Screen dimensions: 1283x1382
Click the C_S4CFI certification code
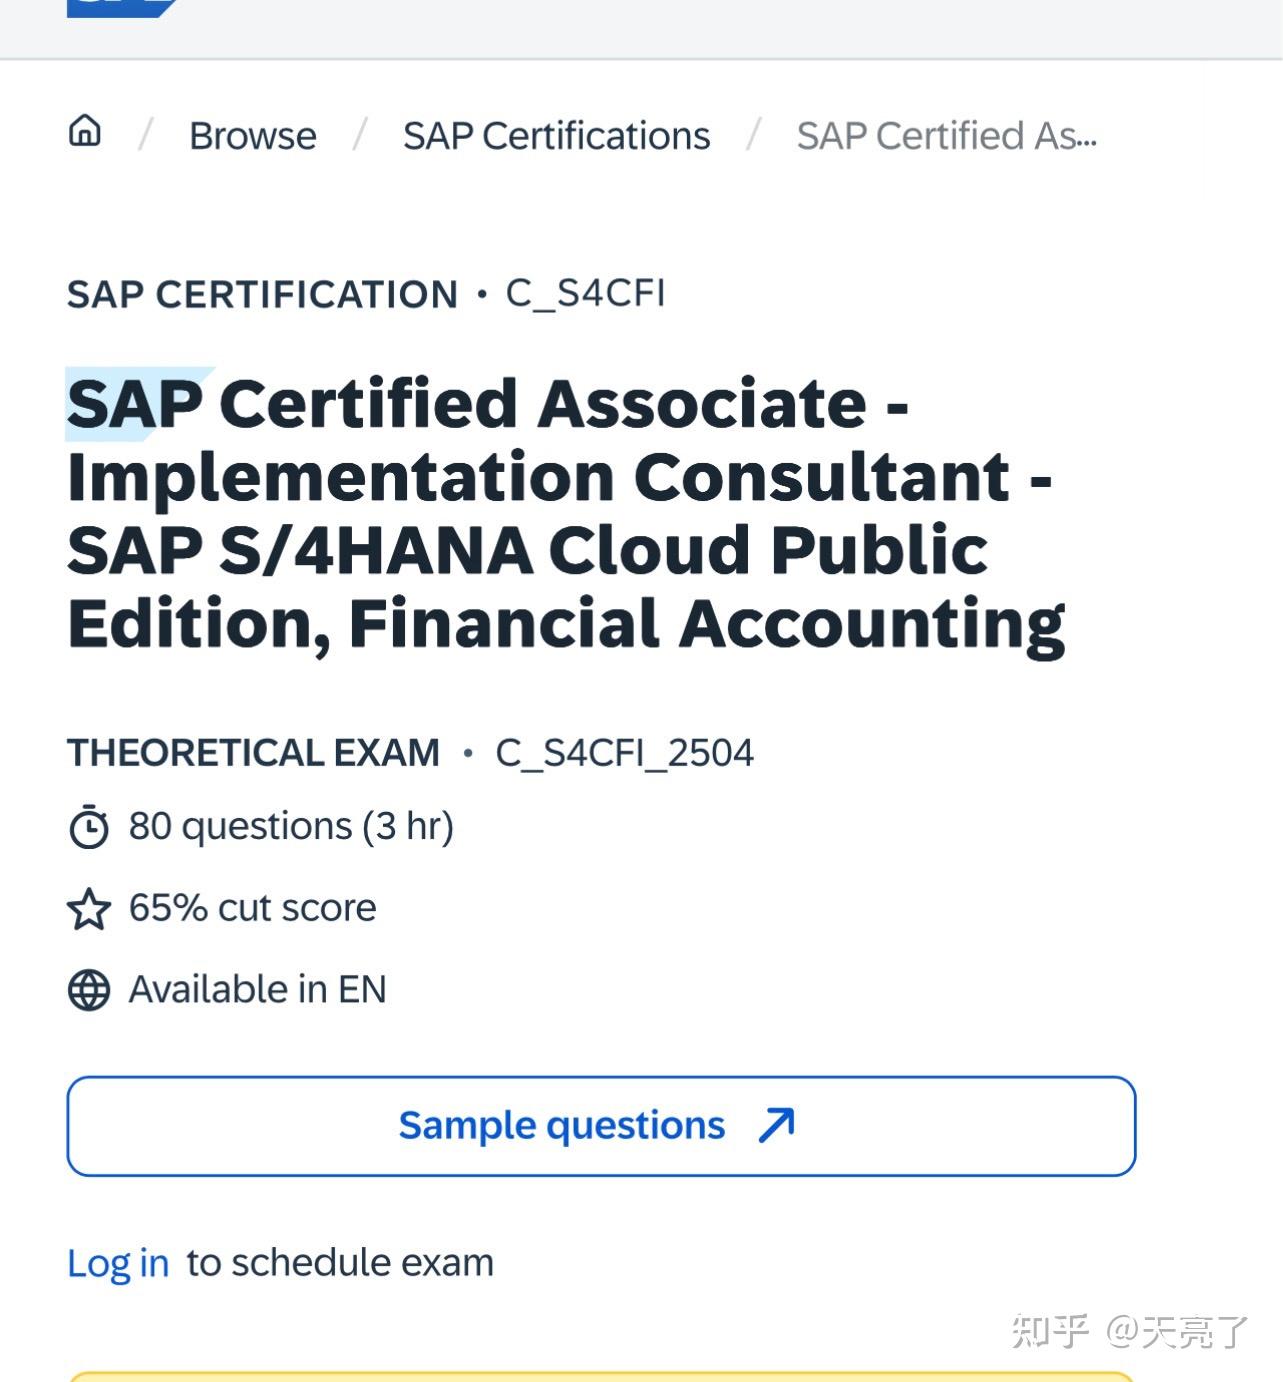tap(585, 293)
